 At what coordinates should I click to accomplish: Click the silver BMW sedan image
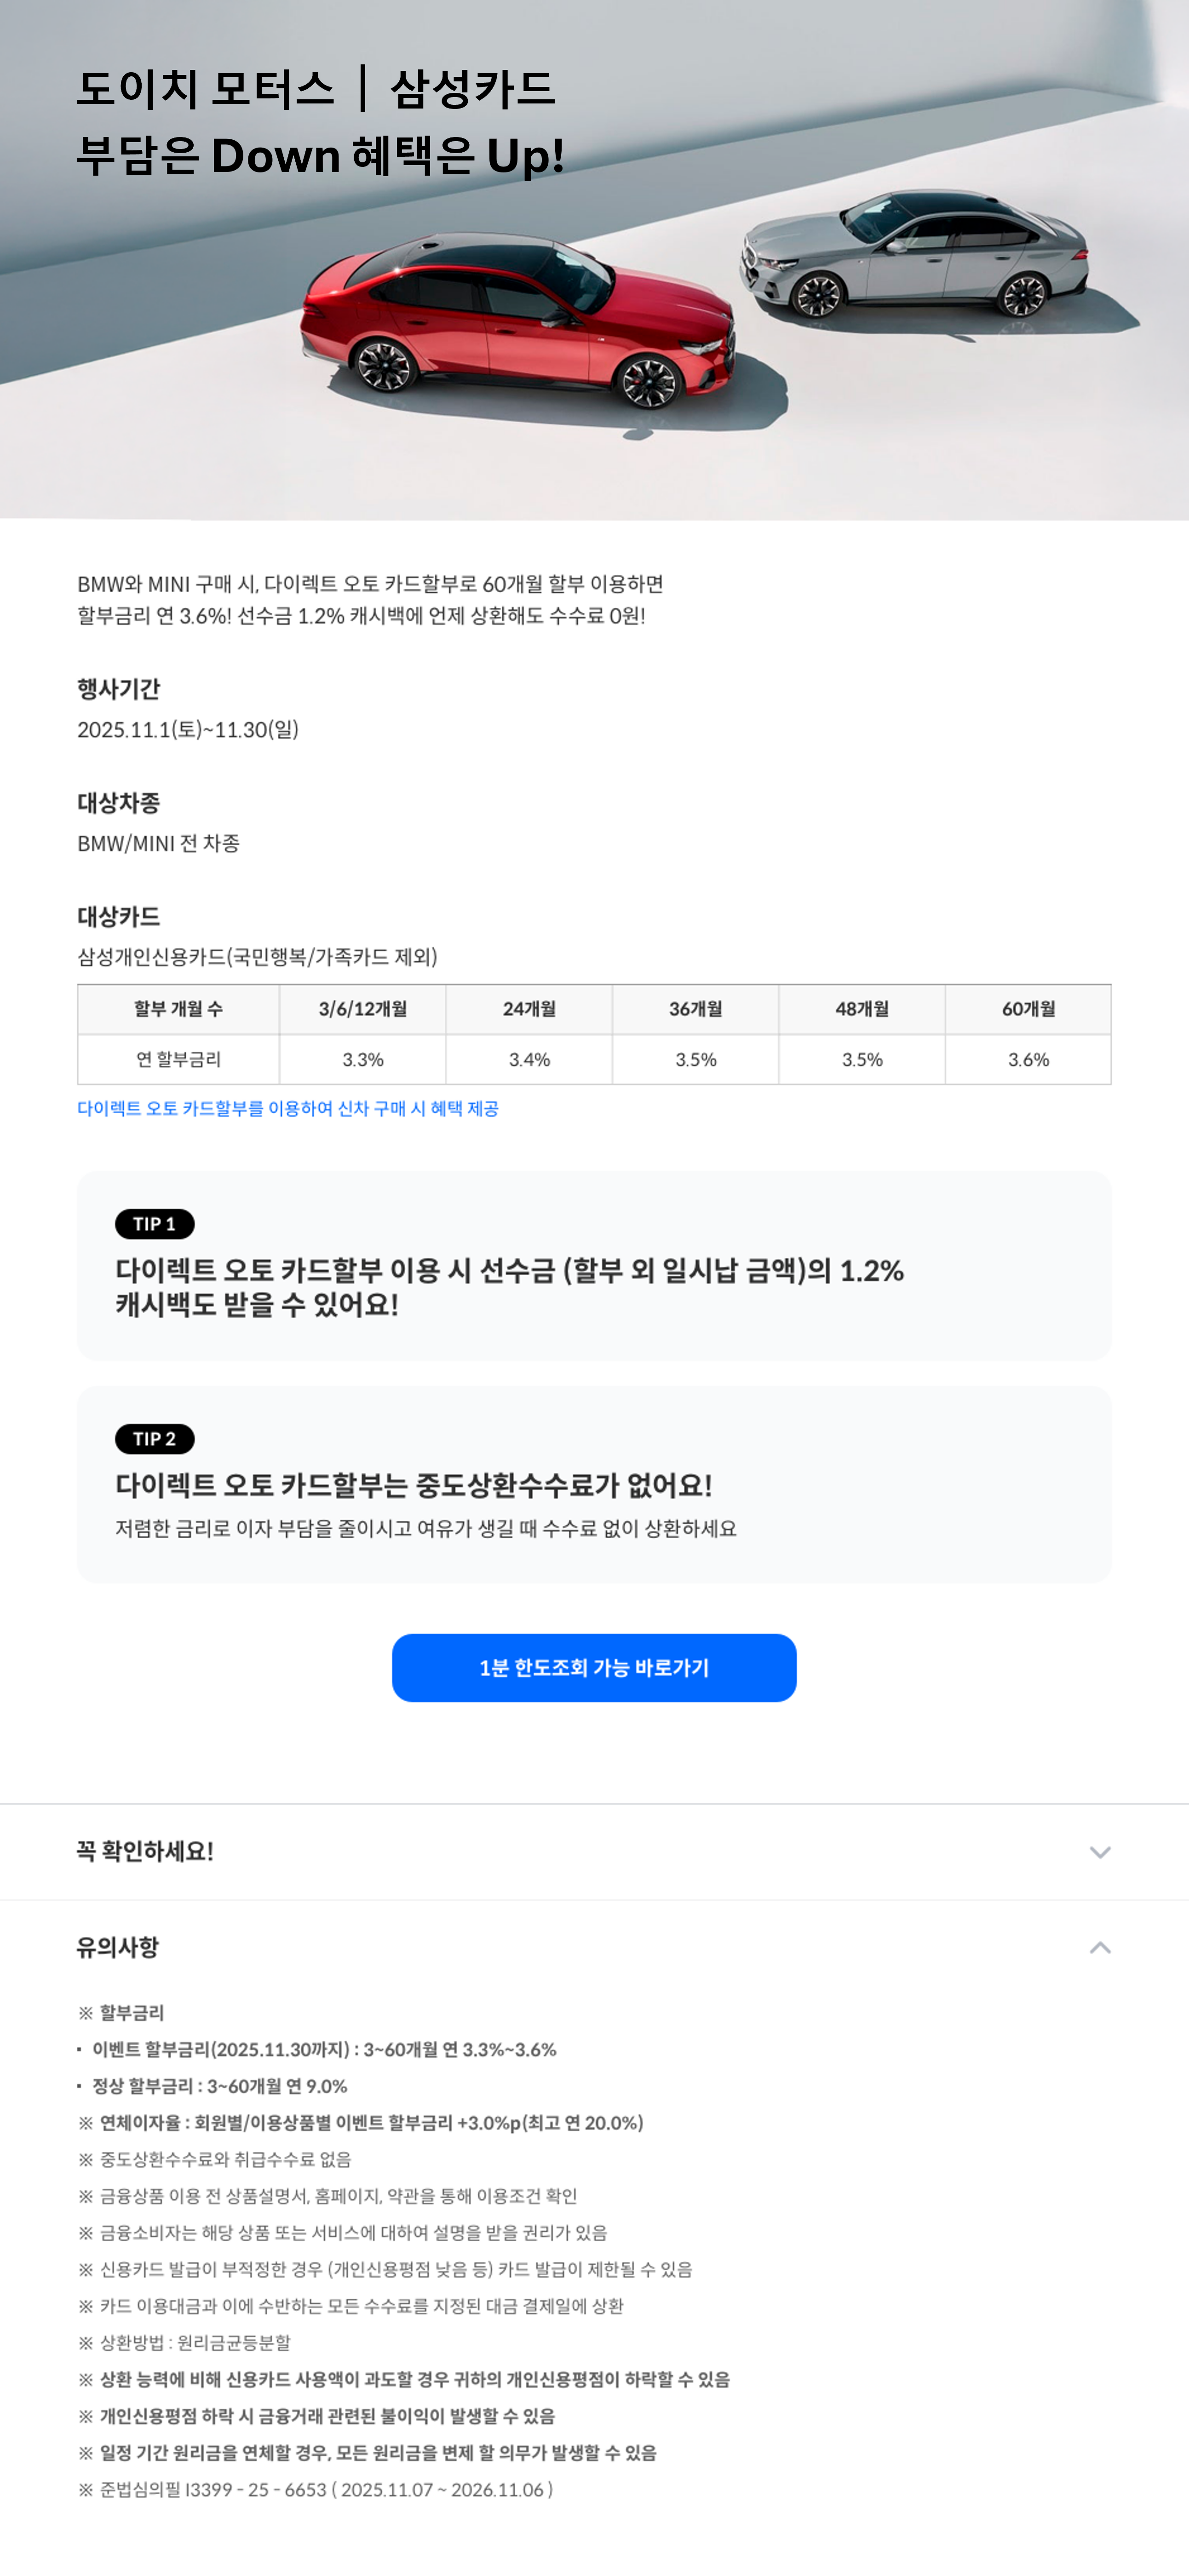coord(915,255)
